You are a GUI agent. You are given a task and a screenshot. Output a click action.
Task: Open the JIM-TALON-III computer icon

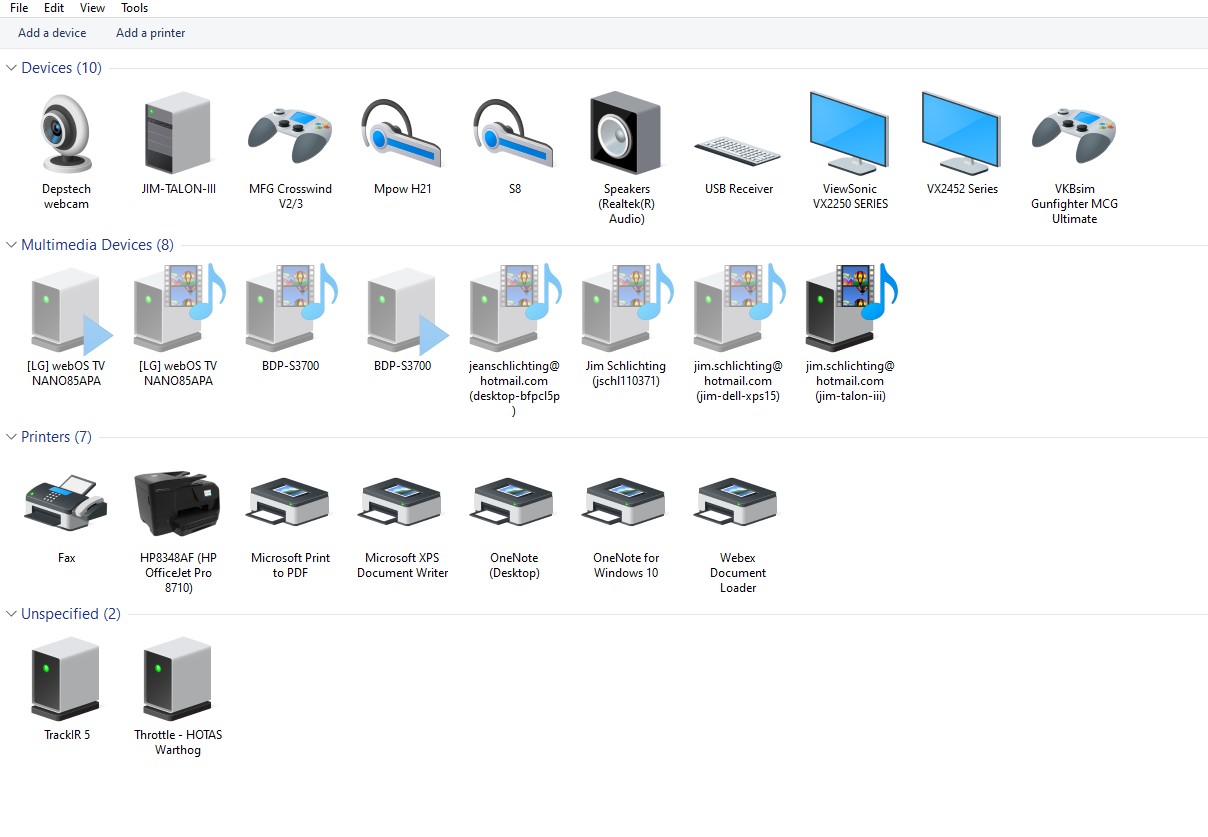pos(178,133)
